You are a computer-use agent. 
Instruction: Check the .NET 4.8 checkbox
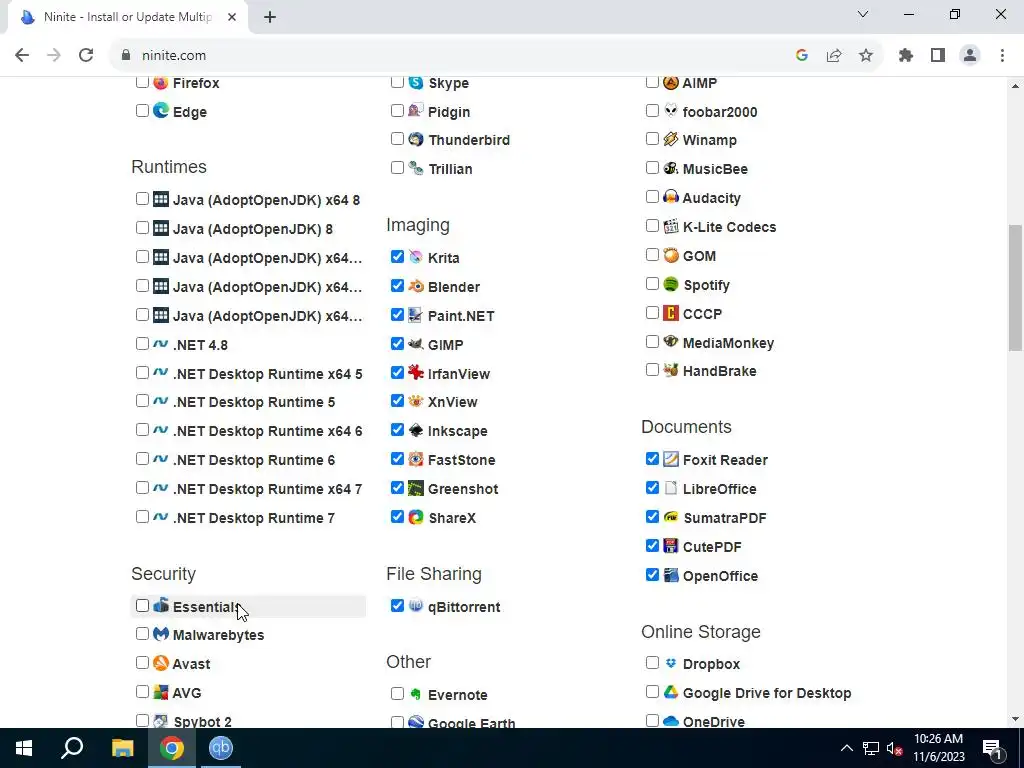[142, 344]
